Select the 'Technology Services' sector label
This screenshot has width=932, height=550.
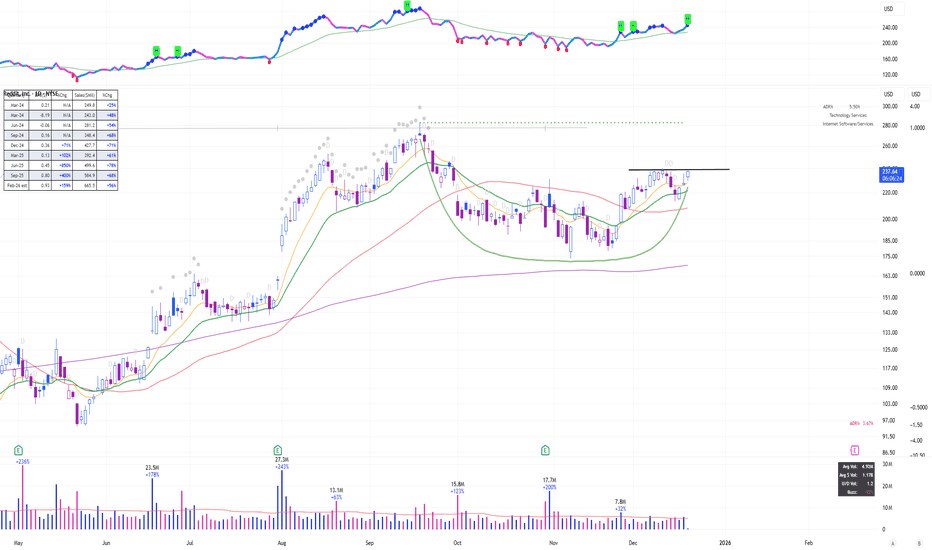click(x=848, y=115)
